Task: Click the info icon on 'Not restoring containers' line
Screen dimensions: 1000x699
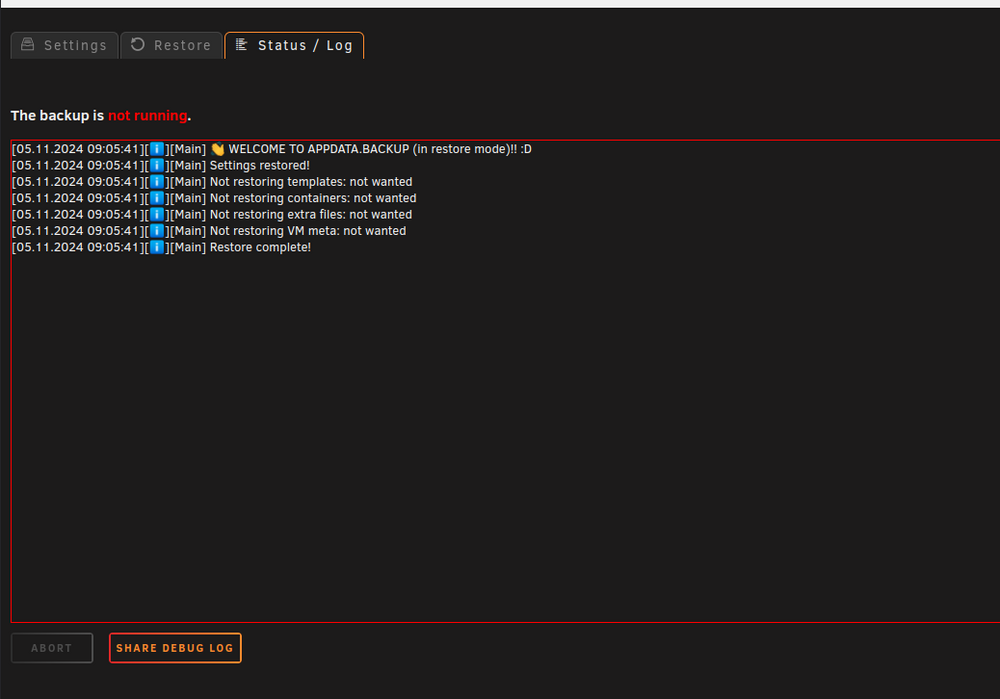Action: tap(157, 198)
